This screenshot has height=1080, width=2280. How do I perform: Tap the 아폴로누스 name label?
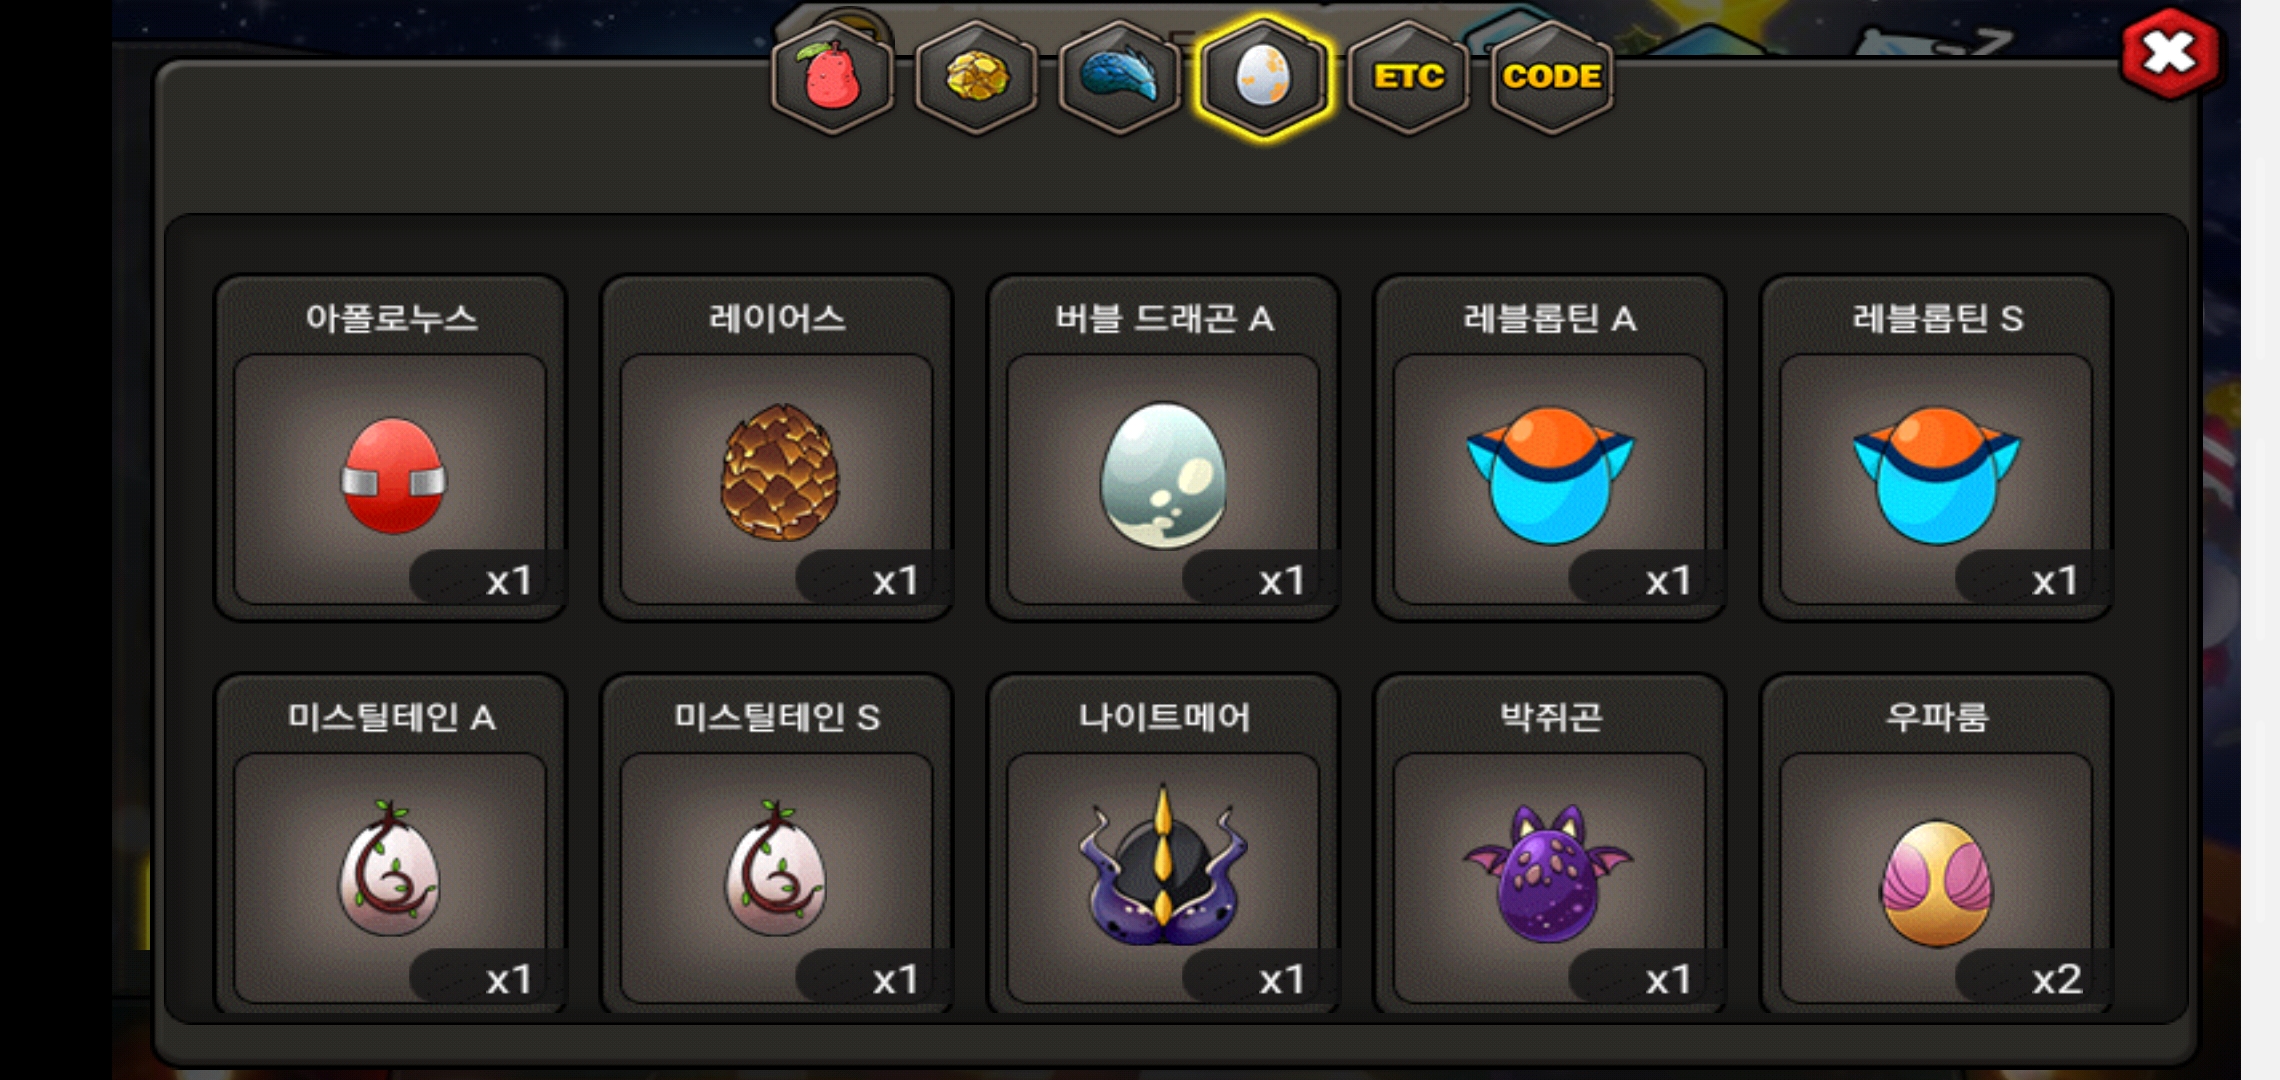click(x=391, y=319)
